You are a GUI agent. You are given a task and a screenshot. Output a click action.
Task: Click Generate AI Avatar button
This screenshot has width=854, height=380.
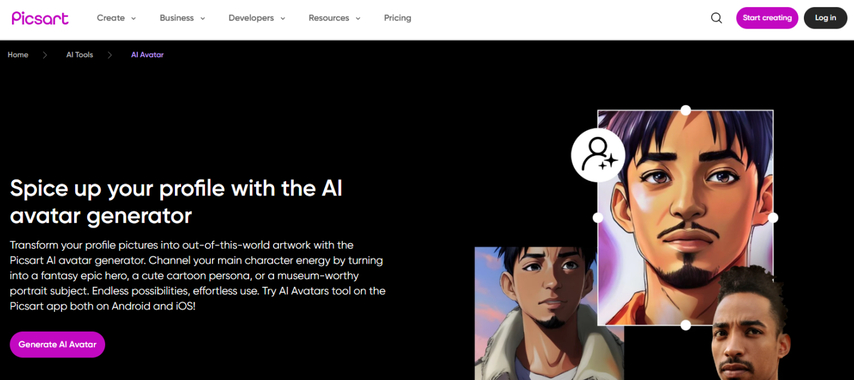pos(57,344)
